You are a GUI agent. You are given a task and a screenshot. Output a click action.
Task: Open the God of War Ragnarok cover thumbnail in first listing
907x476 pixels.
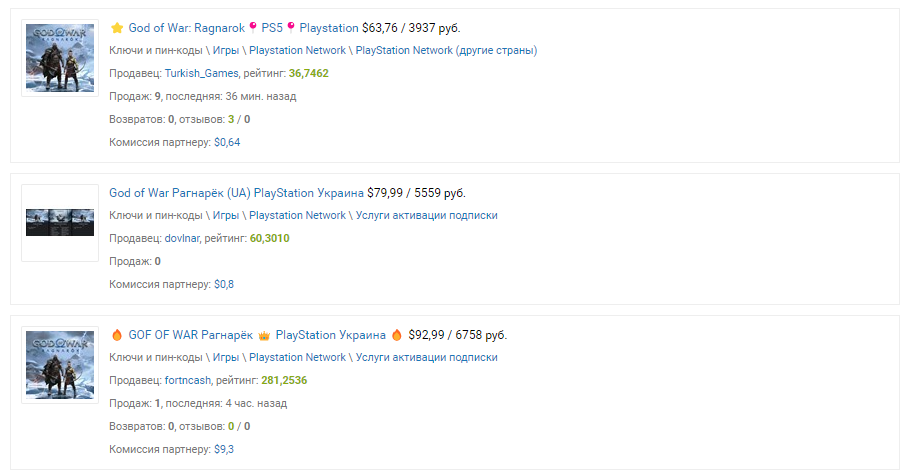[x=60, y=58]
